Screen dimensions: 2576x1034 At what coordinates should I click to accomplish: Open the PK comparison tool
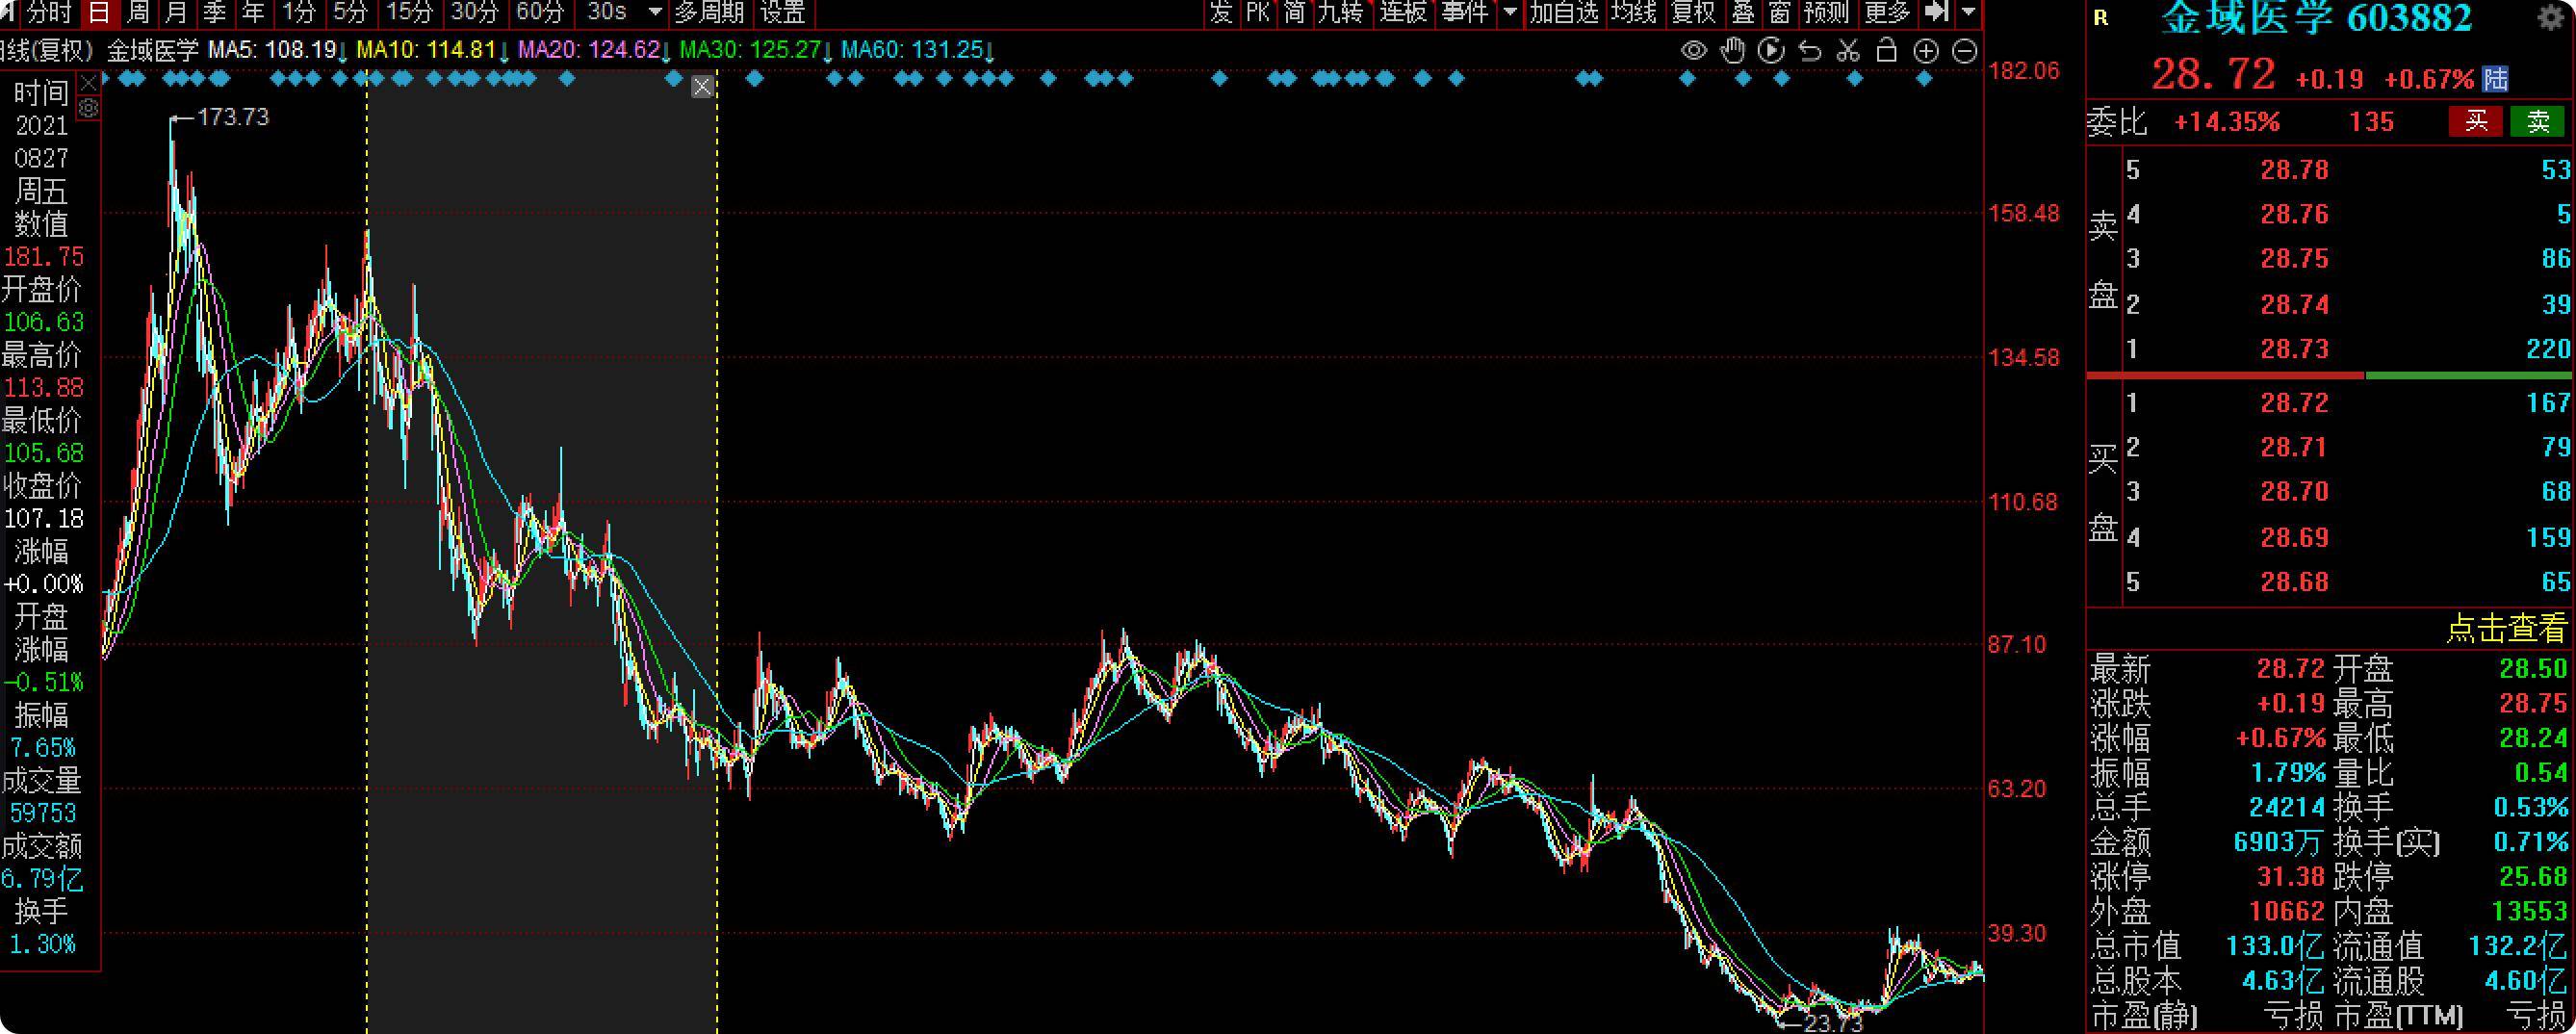(x=1258, y=13)
